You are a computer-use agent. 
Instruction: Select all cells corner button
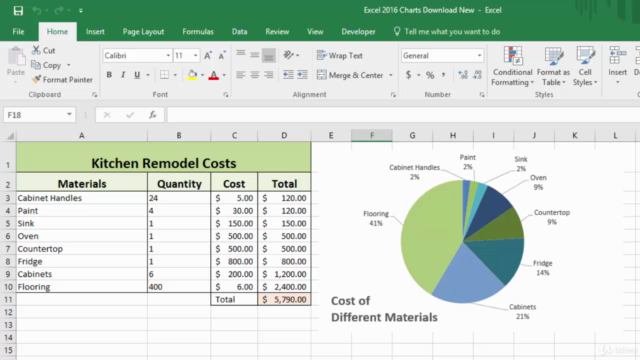point(9,136)
